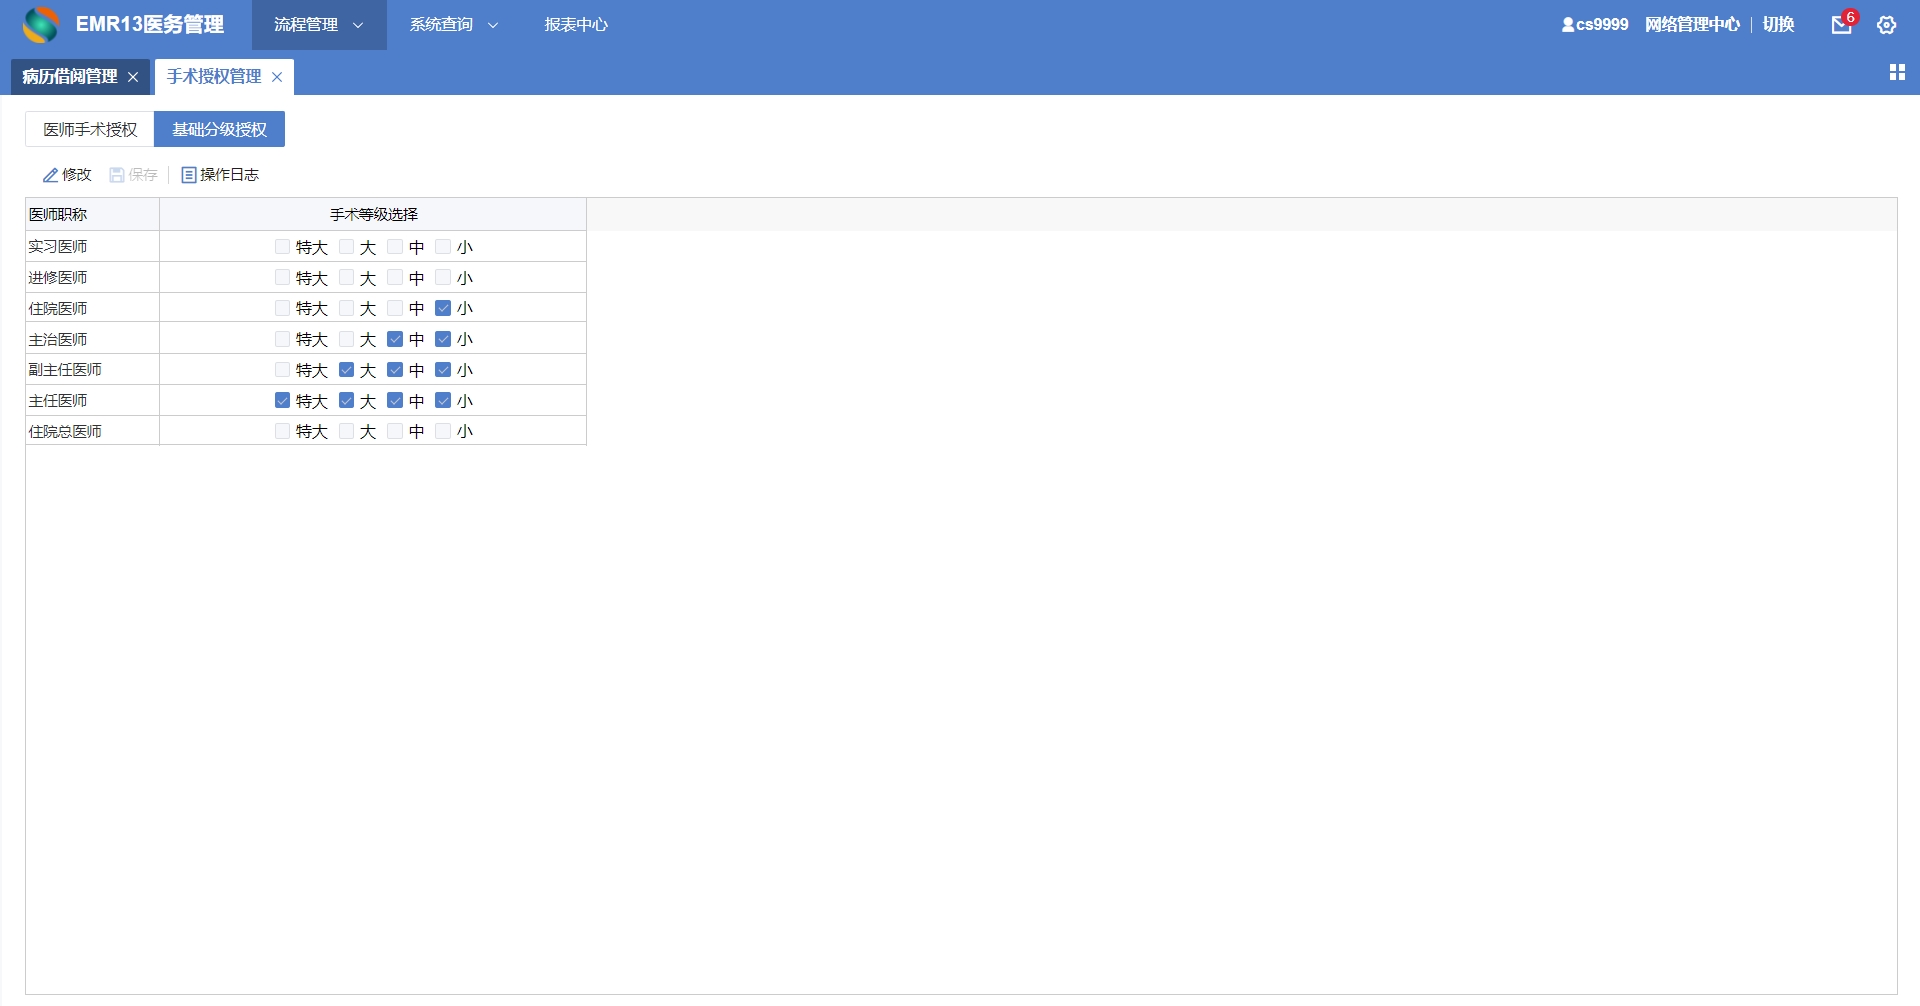1920x1006 pixels.
Task: Open the settings gear icon
Action: (1886, 25)
